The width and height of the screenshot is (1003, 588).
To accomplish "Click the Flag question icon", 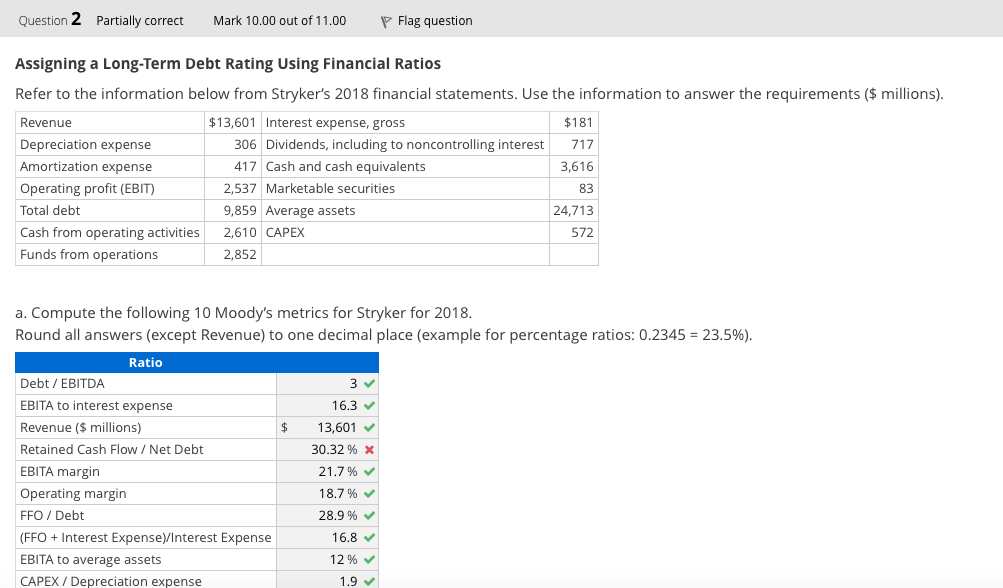I will click(x=386, y=22).
